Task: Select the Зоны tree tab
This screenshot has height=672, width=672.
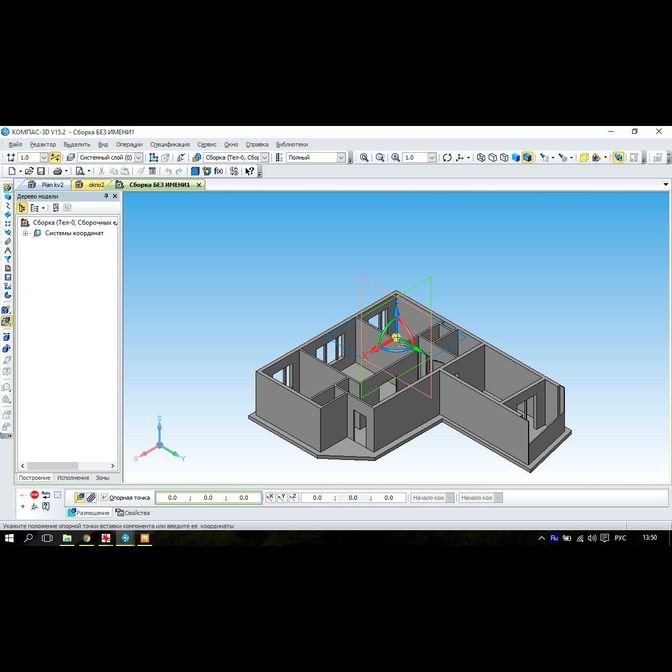Action: click(x=102, y=477)
